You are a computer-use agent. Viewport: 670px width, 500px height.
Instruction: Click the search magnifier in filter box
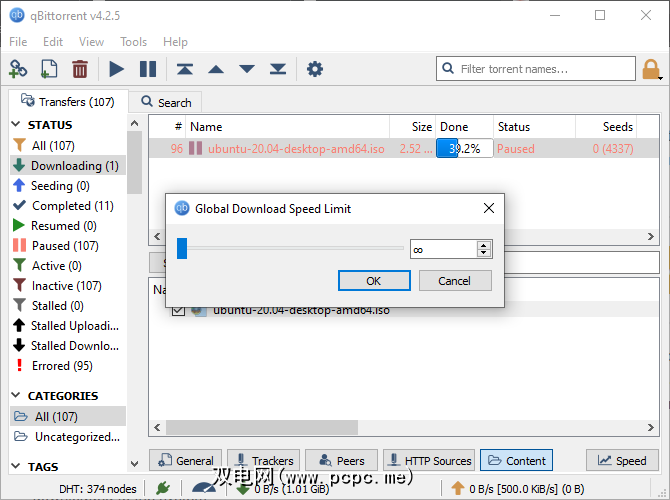448,68
